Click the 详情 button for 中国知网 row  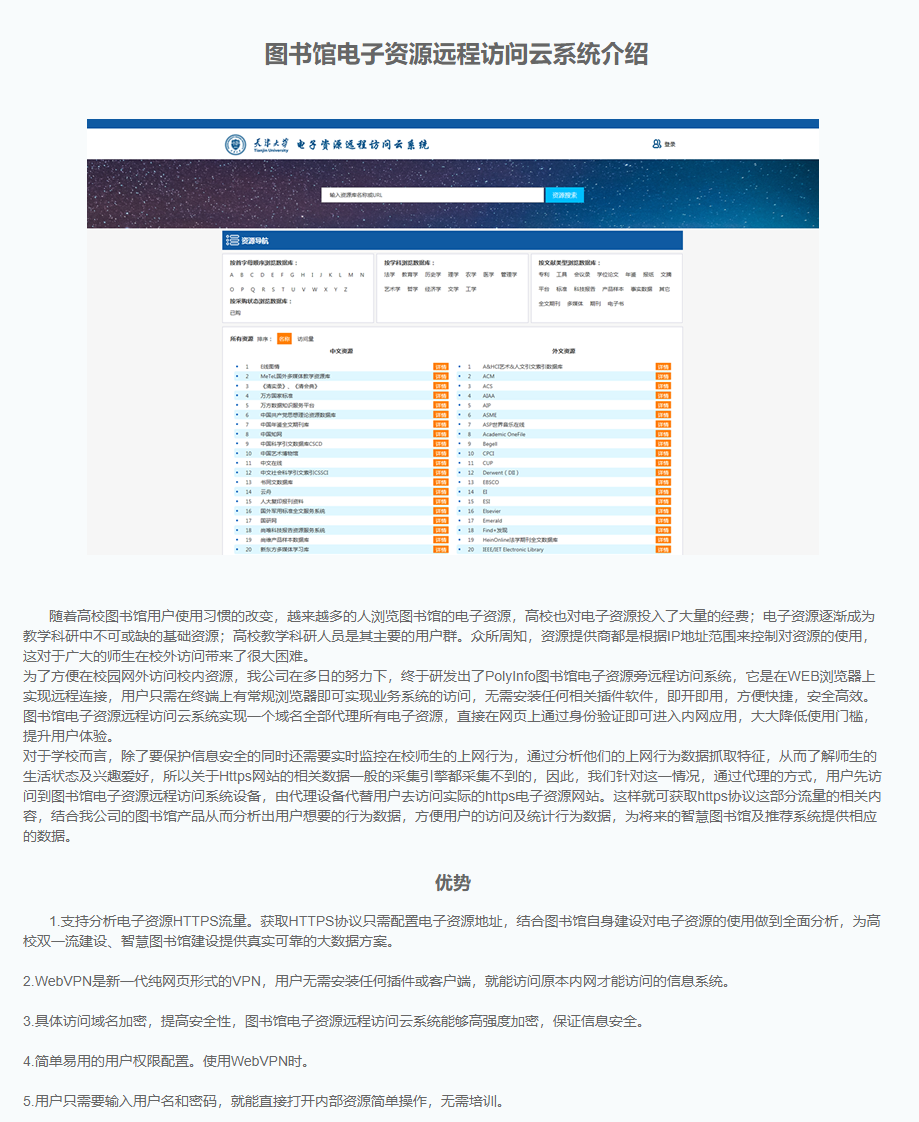[x=441, y=434]
